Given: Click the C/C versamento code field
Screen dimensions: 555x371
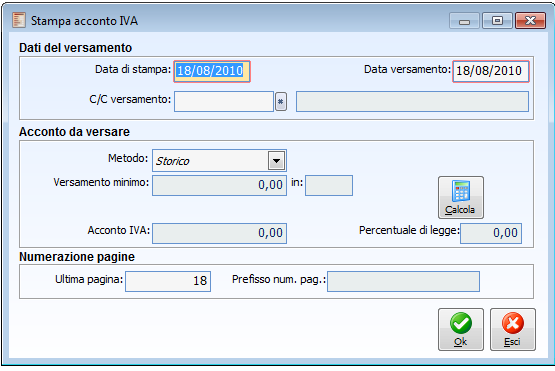Looking at the screenshot, I should [x=224, y=102].
